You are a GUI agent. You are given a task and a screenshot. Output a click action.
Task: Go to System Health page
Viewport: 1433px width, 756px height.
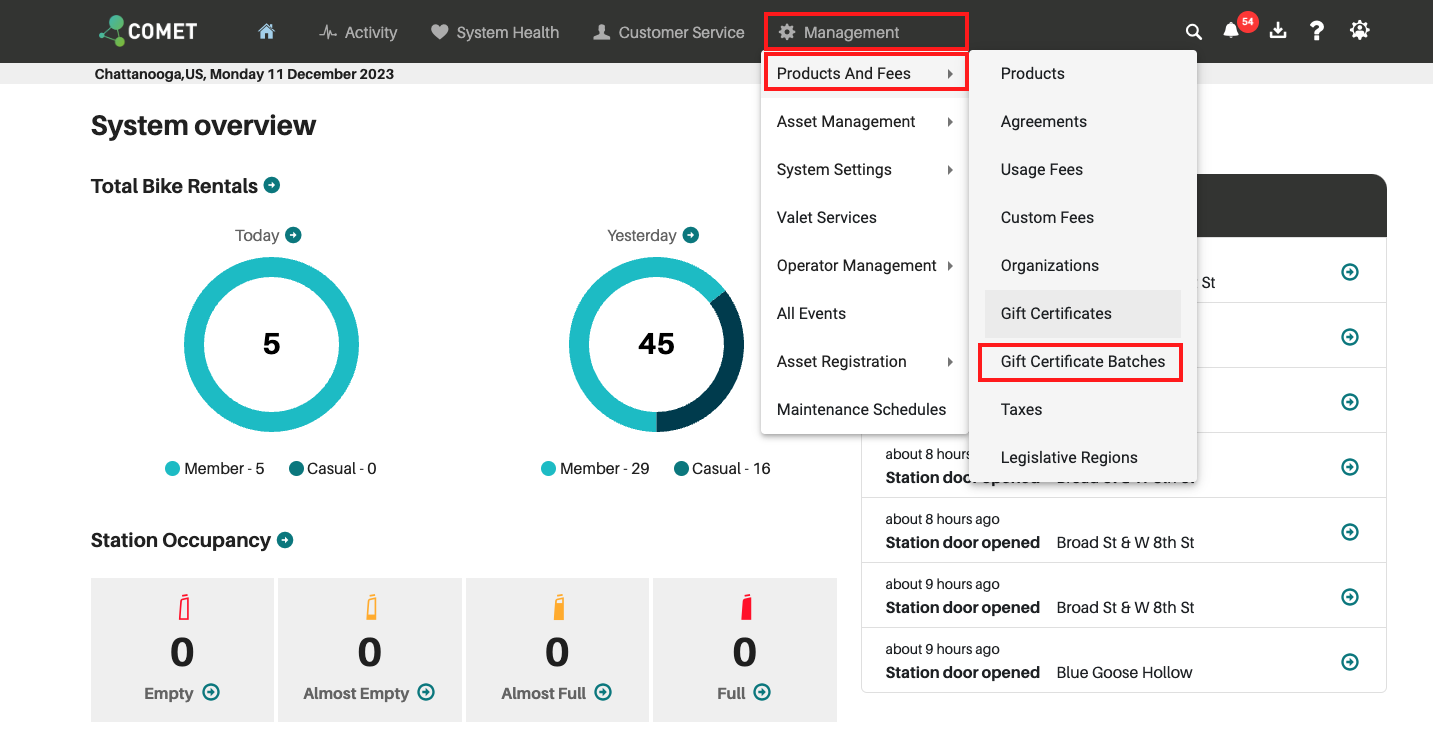(x=495, y=32)
